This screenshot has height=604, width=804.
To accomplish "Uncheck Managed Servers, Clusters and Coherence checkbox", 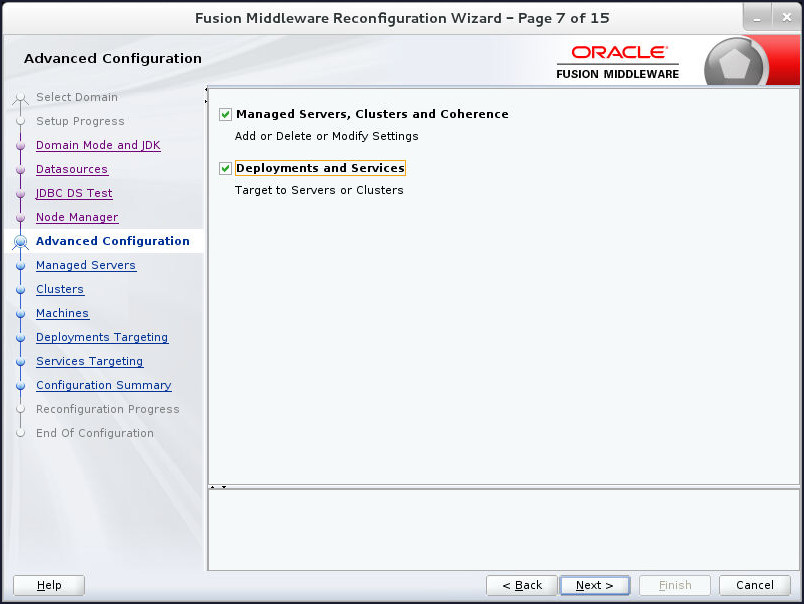I will click(x=225, y=114).
